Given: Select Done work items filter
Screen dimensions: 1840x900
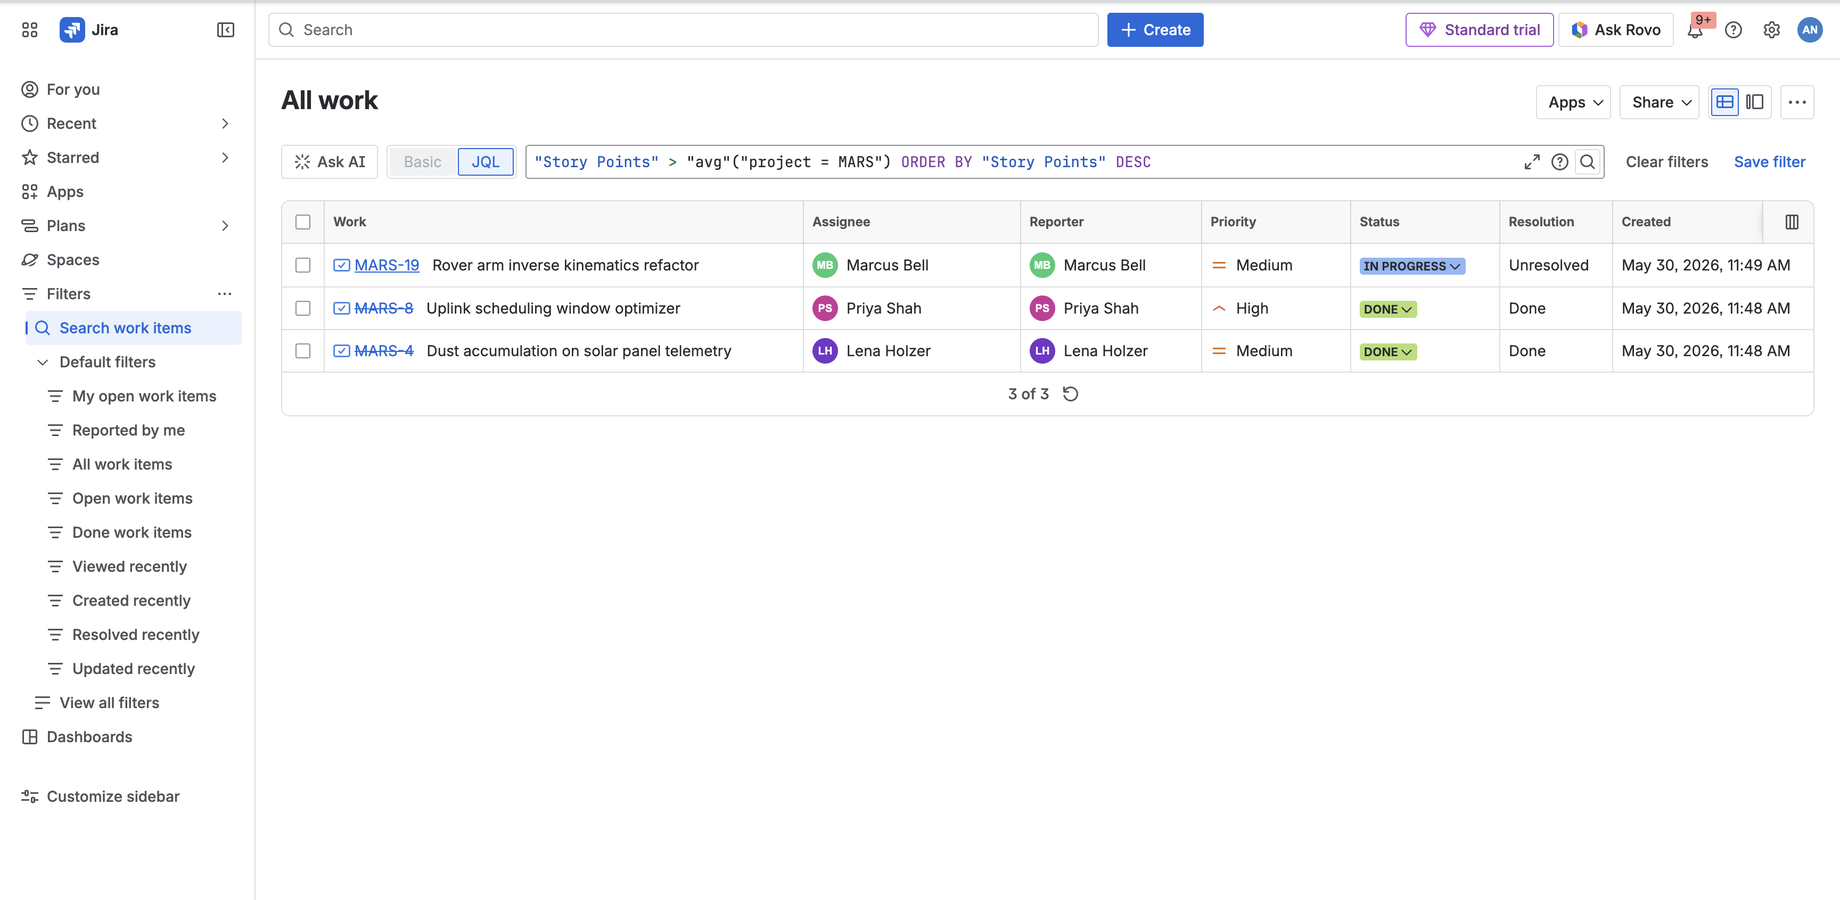Looking at the screenshot, I should 132,532.
